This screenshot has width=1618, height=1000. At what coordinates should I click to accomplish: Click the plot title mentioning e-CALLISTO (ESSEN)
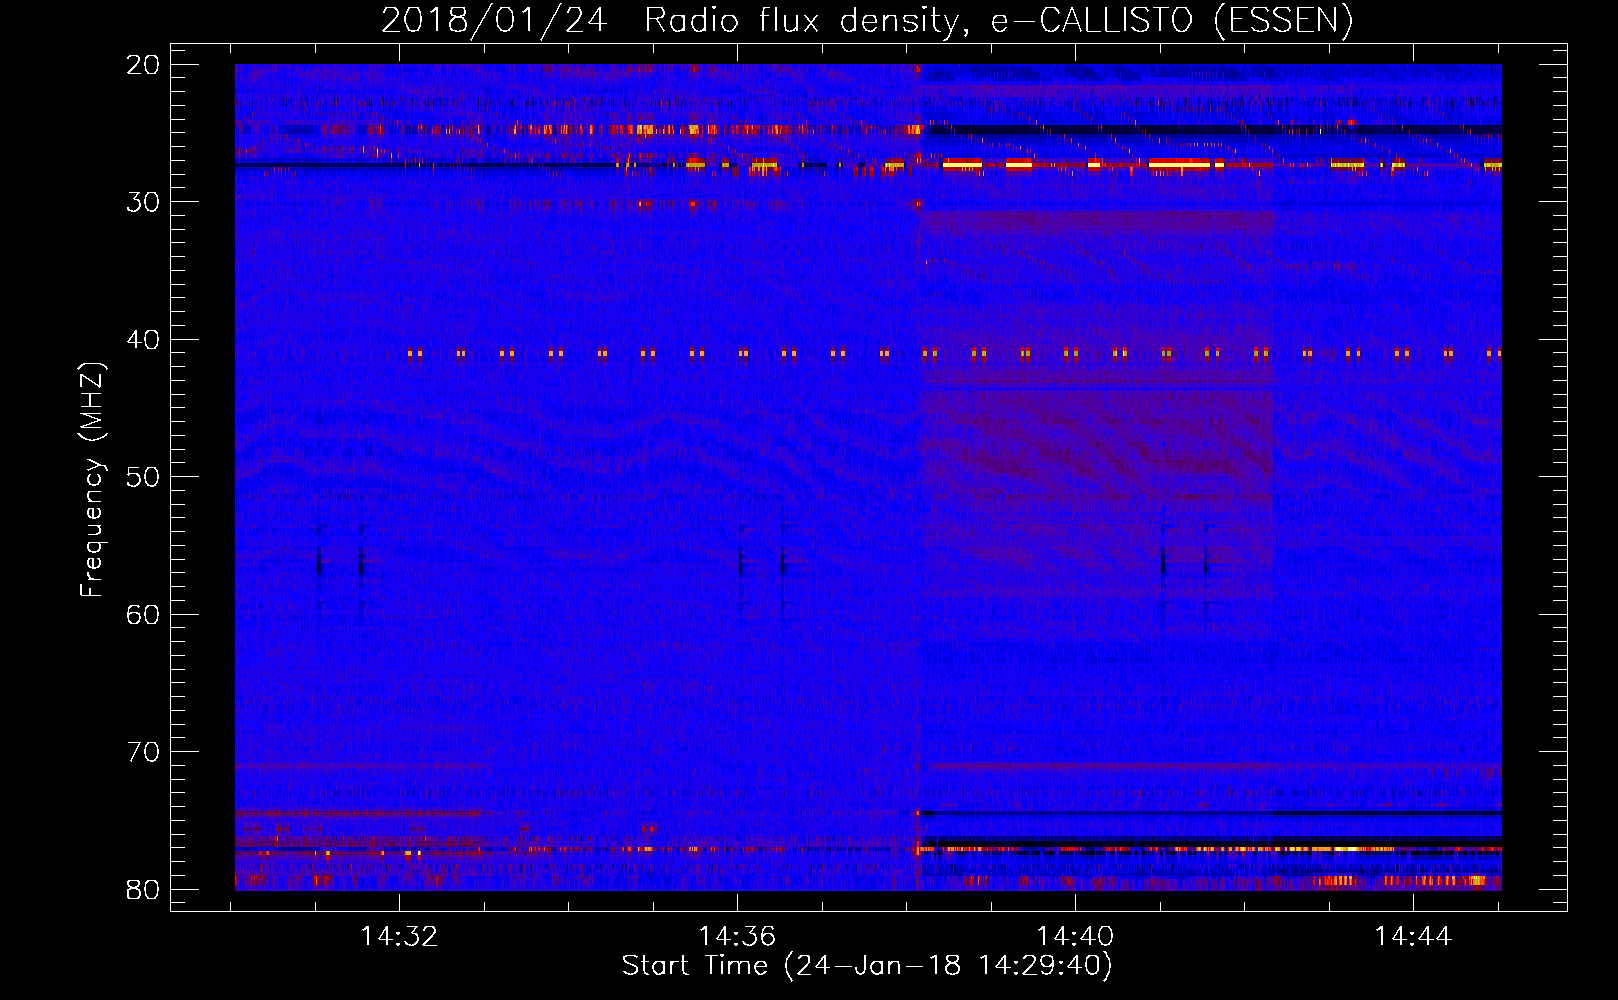(x=867, y=21)
